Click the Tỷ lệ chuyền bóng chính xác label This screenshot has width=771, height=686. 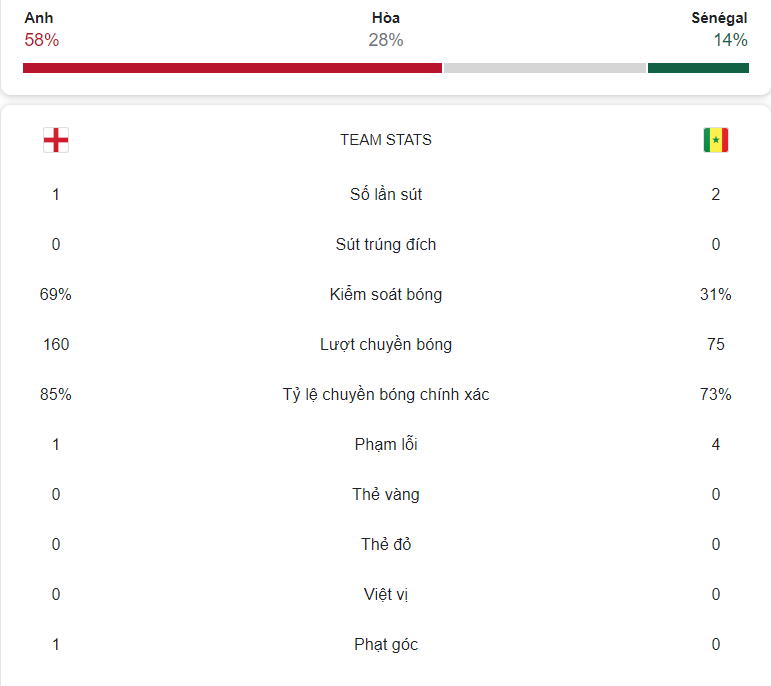click(x=386, y=394)
